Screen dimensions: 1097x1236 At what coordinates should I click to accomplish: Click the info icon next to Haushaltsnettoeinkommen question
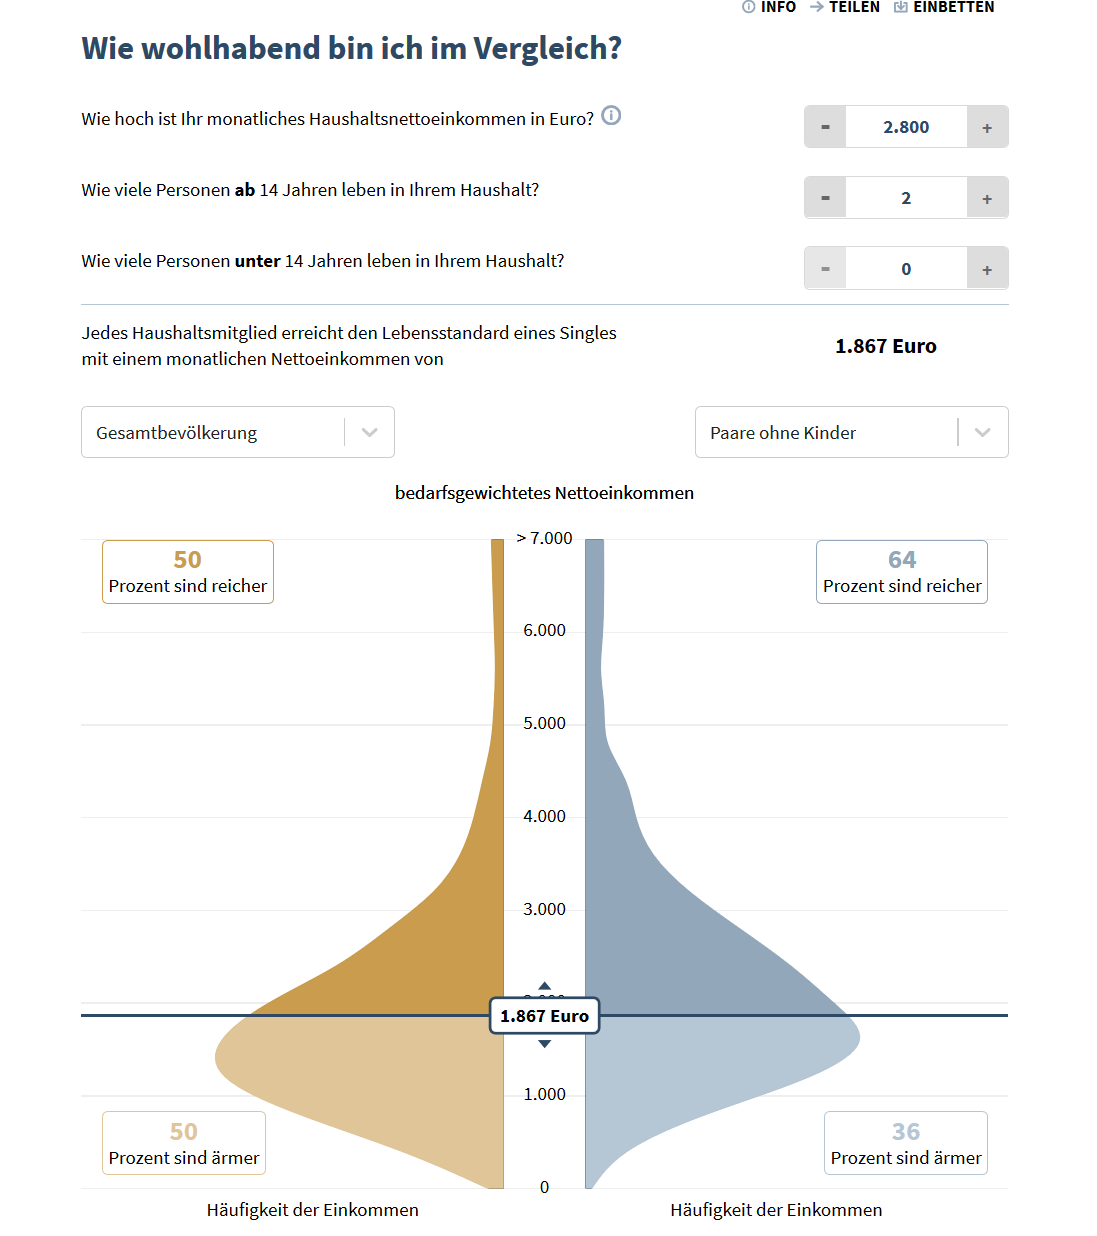(611, 116)
